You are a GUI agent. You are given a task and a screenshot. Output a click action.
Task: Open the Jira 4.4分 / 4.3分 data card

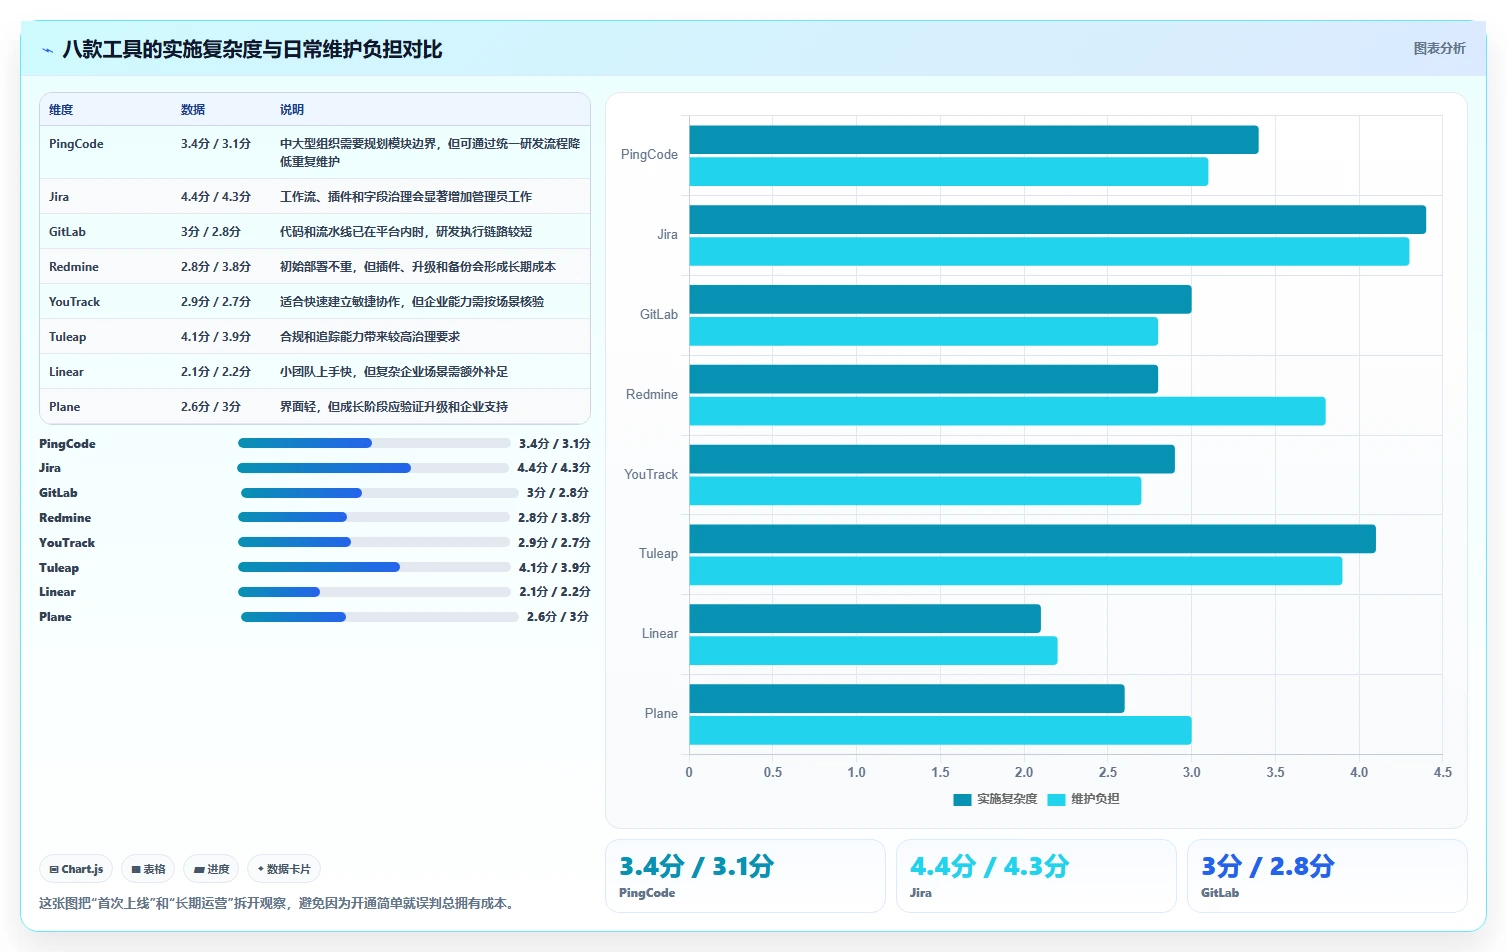click(x=1036, y=876)
